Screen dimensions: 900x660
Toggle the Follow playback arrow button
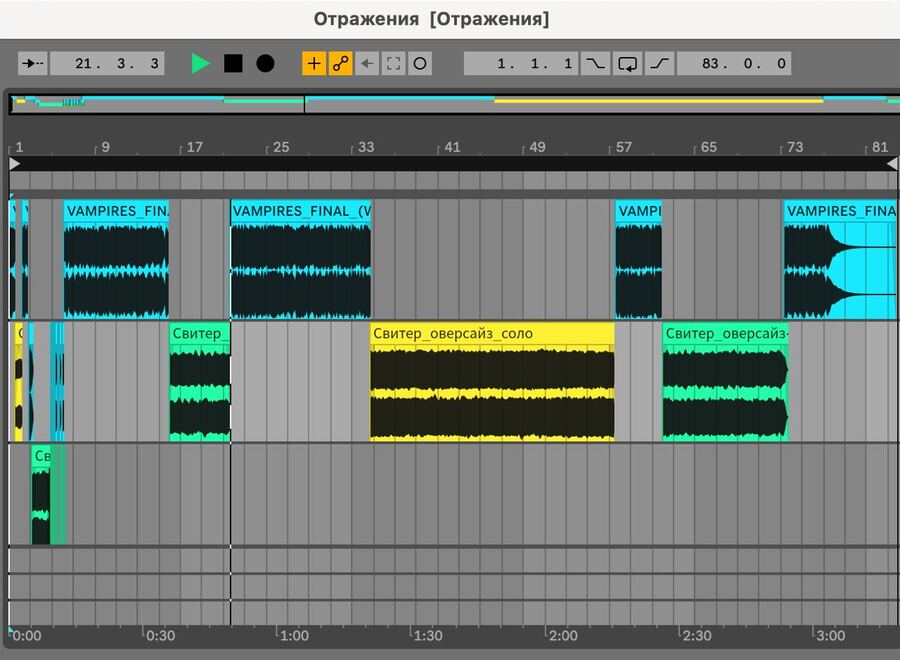click(x=33, y=64)
